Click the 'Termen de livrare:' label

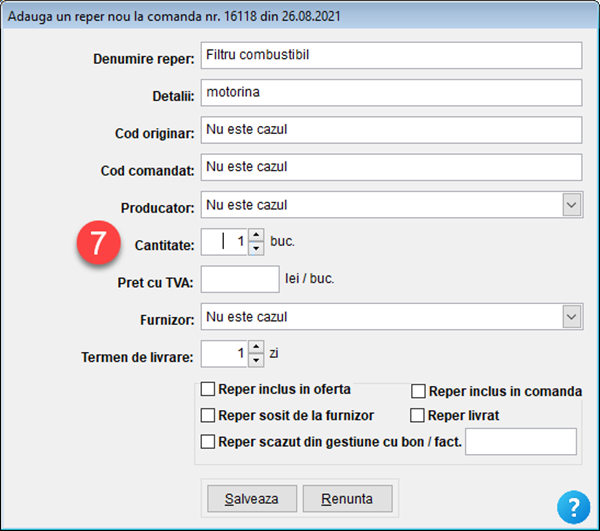137,357
